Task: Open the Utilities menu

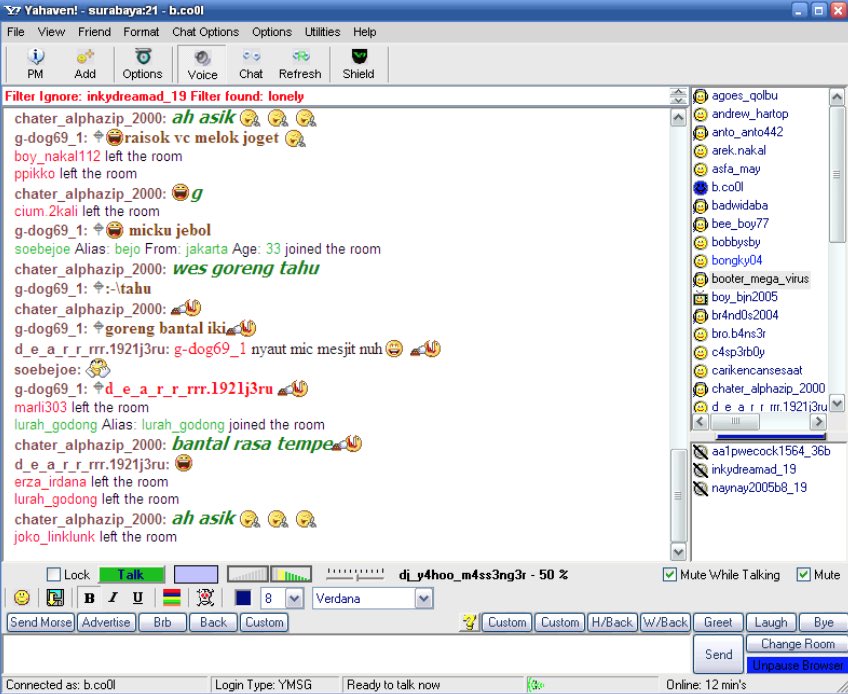Action: point(322,32)
